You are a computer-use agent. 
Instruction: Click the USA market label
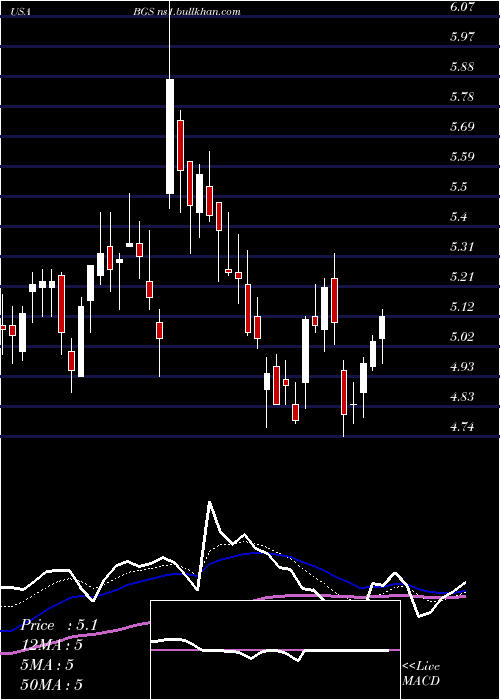click(20, 12)
